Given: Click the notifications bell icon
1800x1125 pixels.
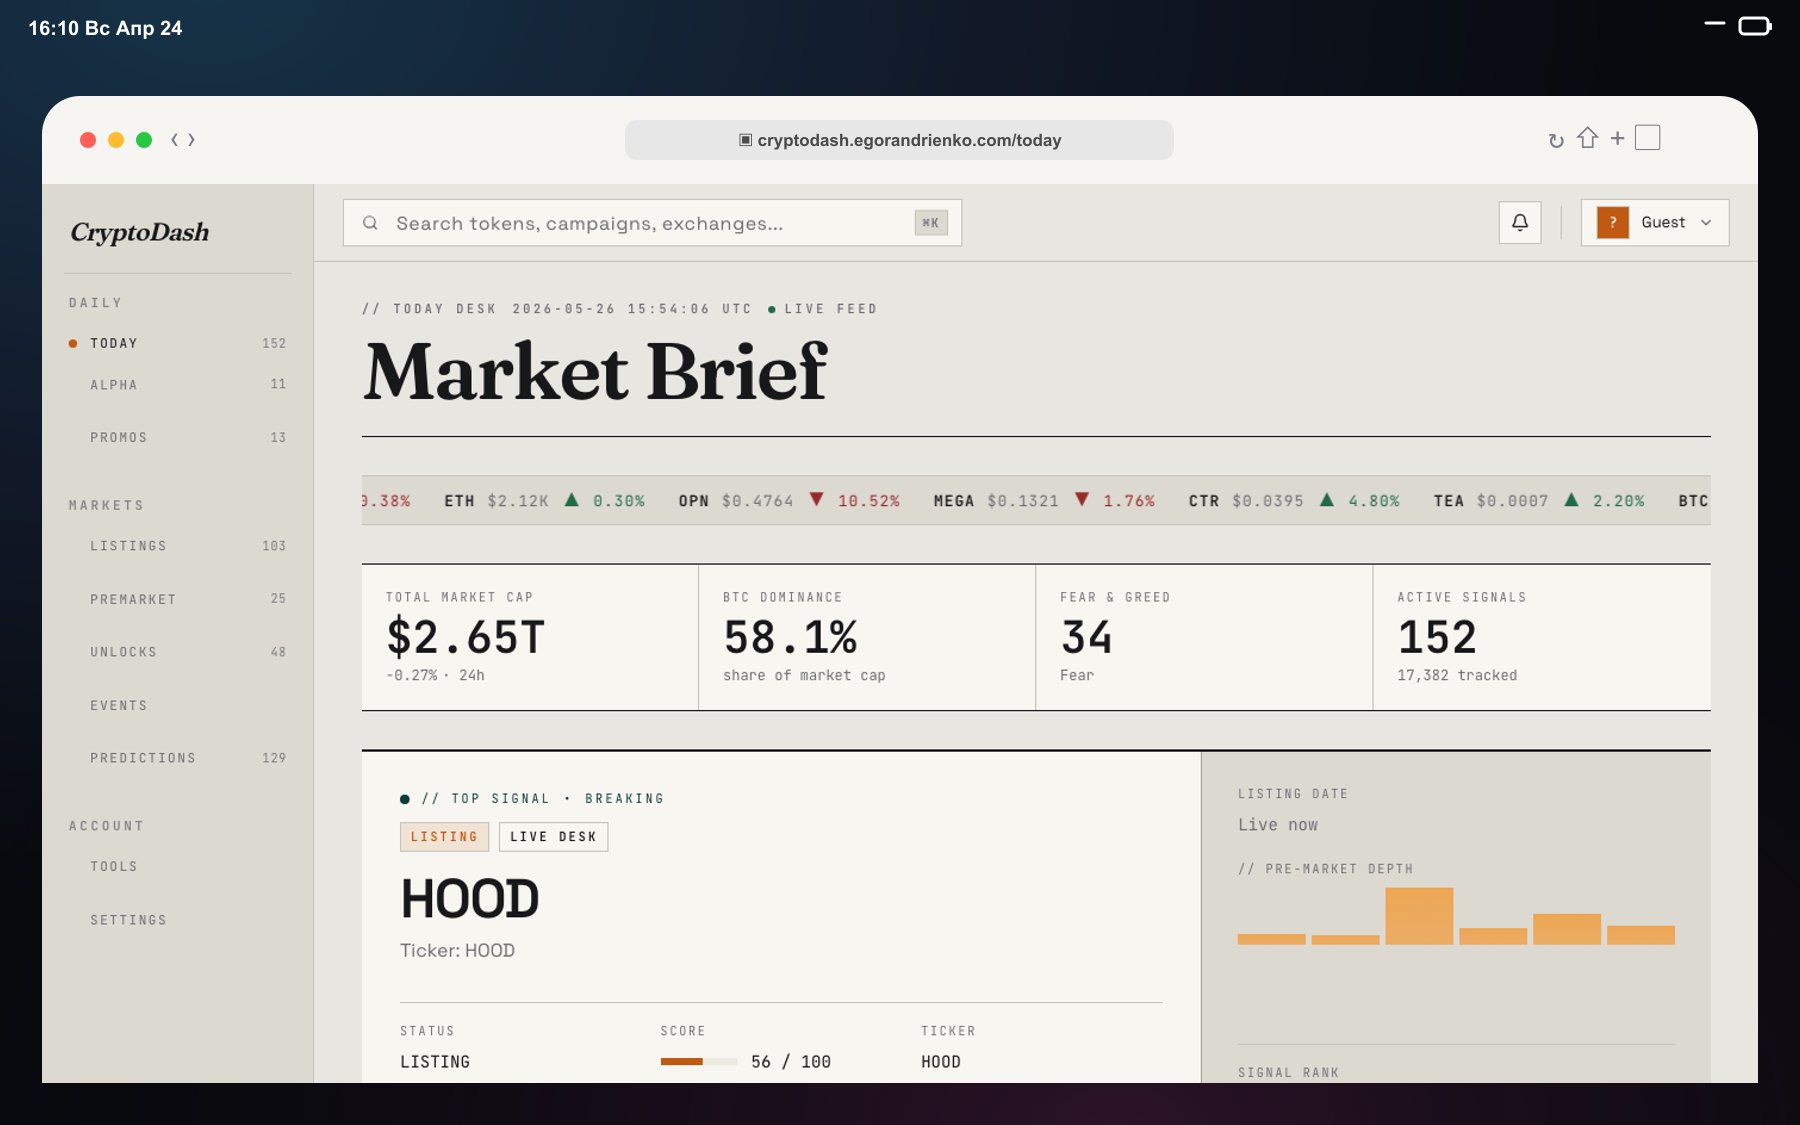Looking at the screenshot, I should pos(1519,223).
